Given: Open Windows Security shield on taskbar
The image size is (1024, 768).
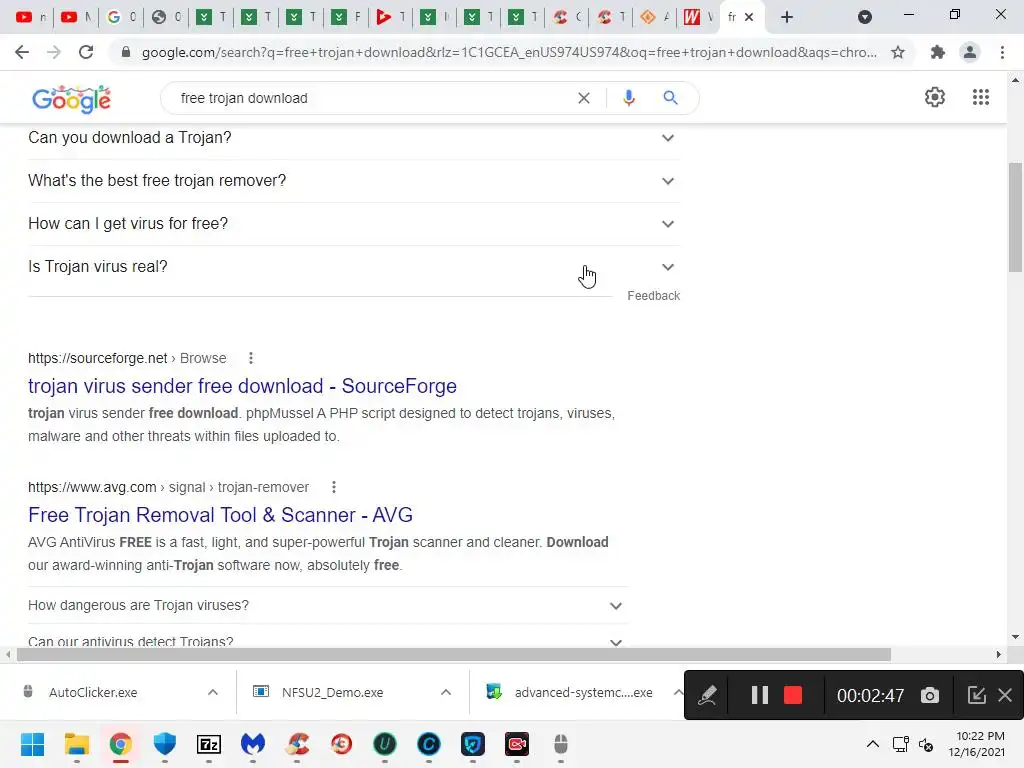Looking at the screenshot, I should point(165,744).
